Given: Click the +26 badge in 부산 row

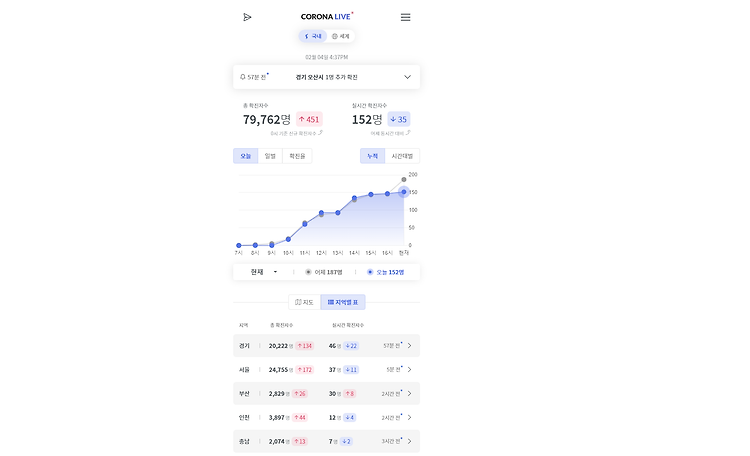Looking at the screenshot, I should [x=299, y=393].
